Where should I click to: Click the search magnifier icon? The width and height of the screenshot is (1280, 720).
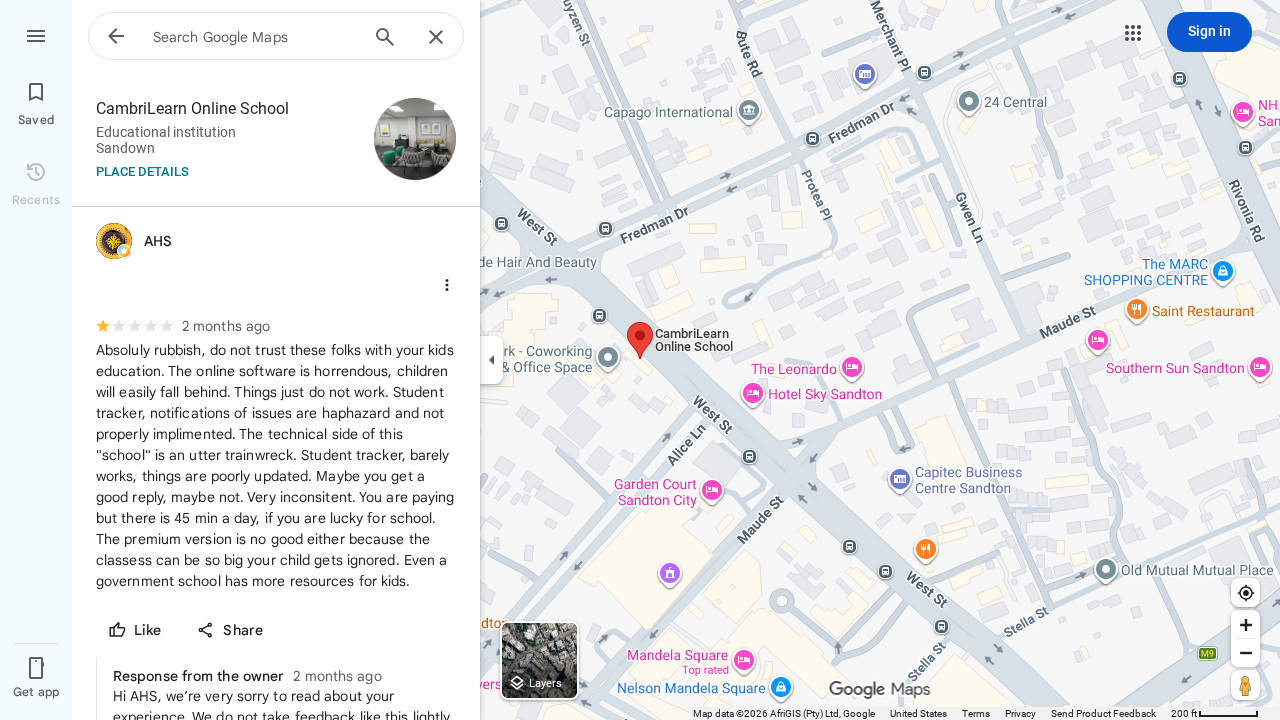(x=385, y=37)
